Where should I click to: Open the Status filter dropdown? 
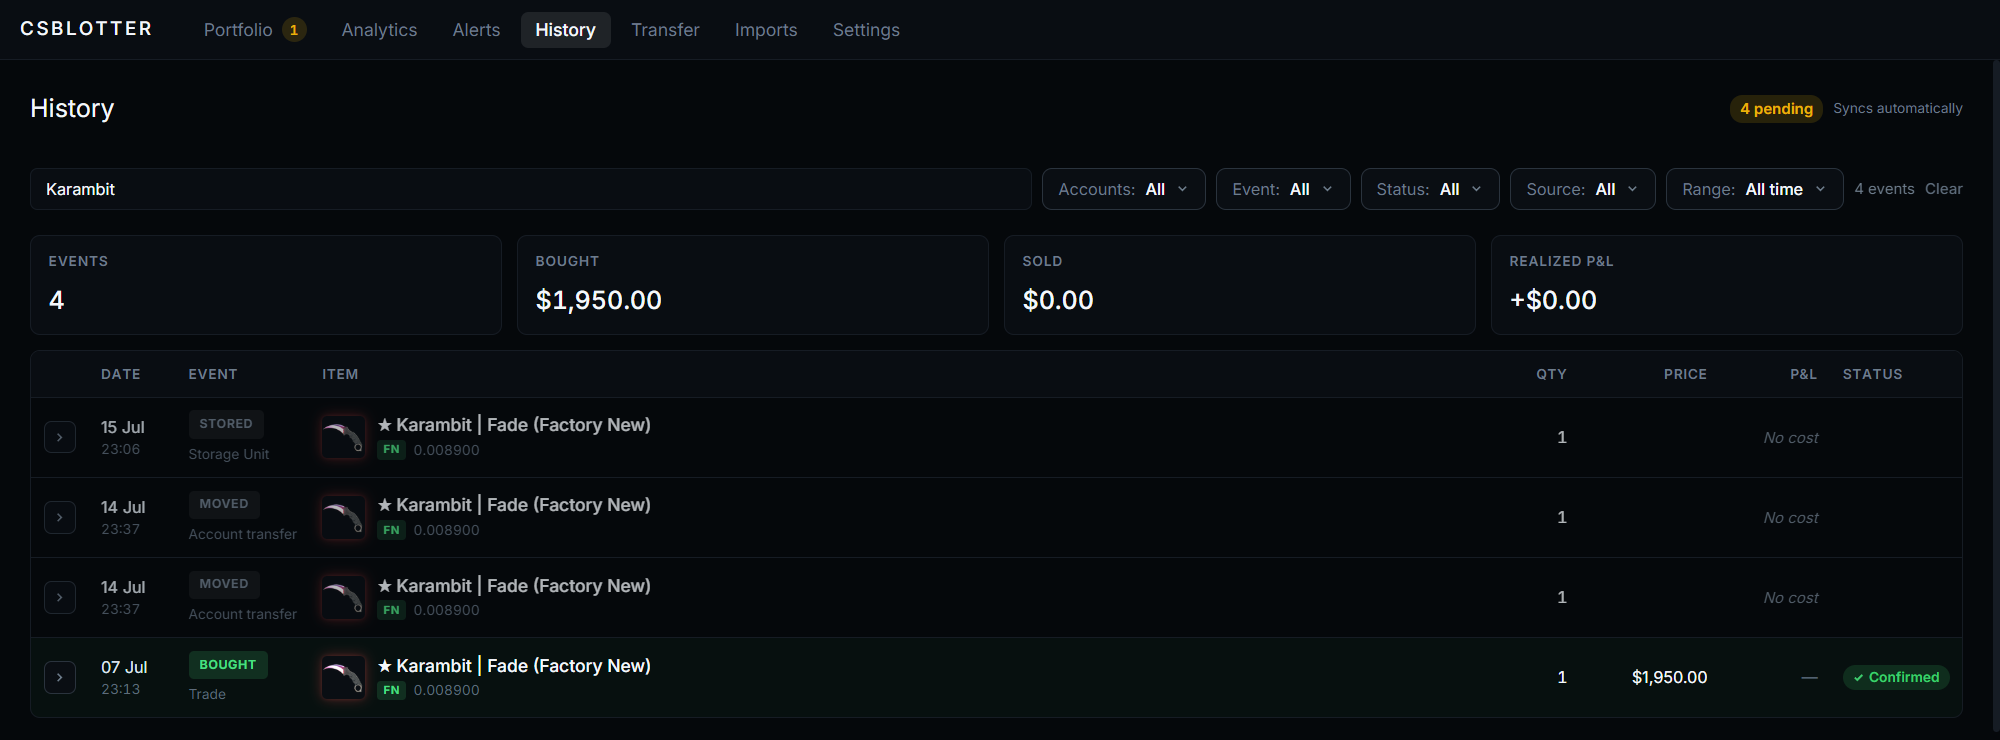(x=1430, y=189)
